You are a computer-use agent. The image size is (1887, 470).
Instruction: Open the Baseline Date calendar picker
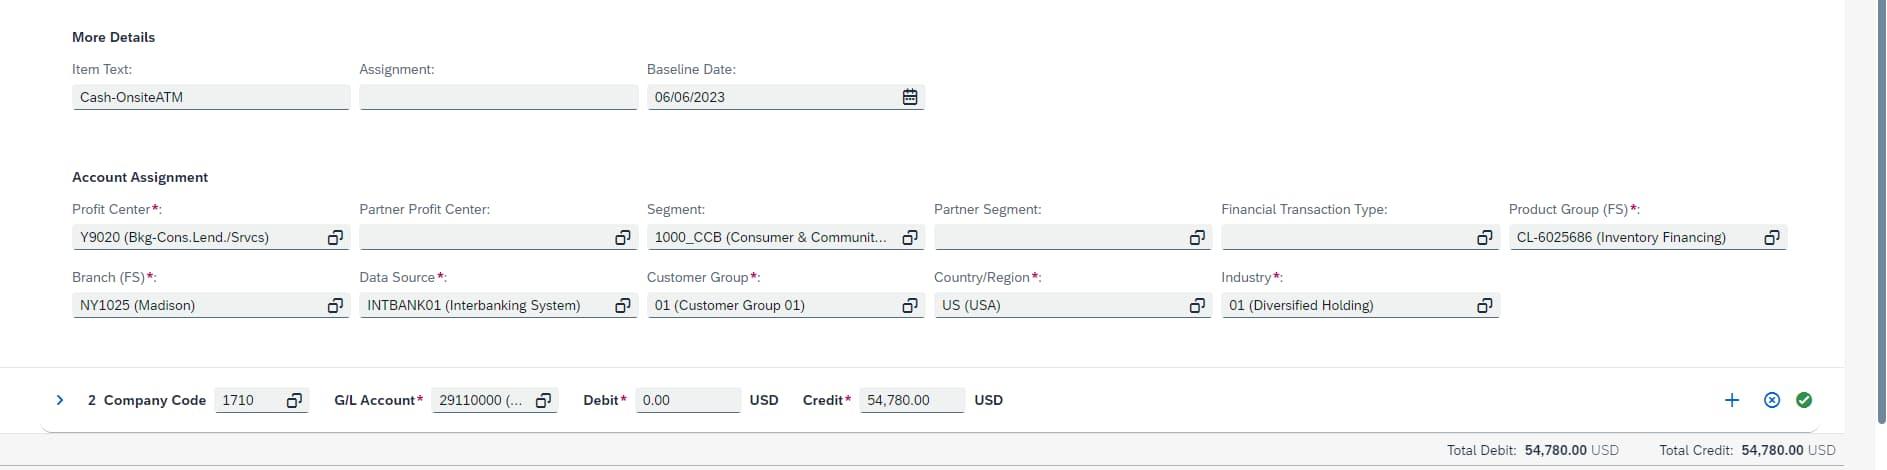tap(910, 97)
